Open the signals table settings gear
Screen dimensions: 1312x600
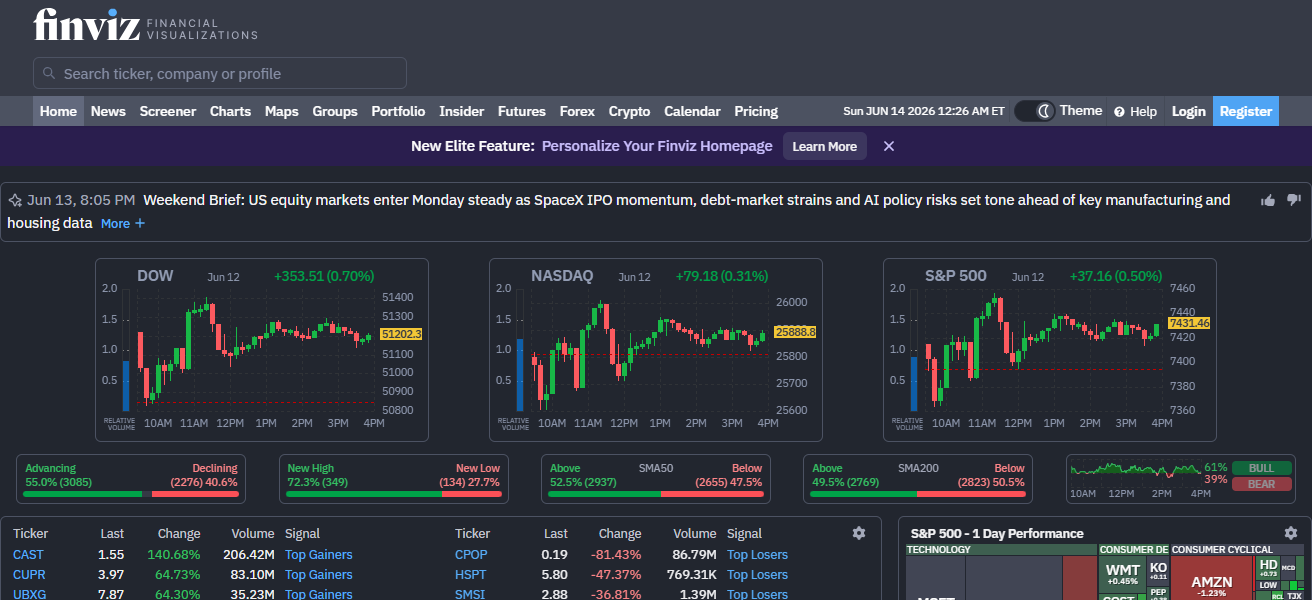[858, 533]
